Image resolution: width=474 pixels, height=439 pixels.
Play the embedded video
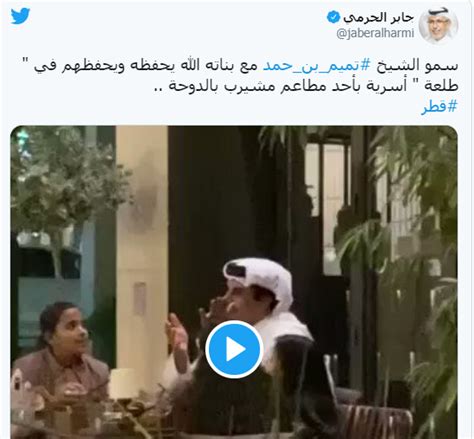tap(234, 349)
